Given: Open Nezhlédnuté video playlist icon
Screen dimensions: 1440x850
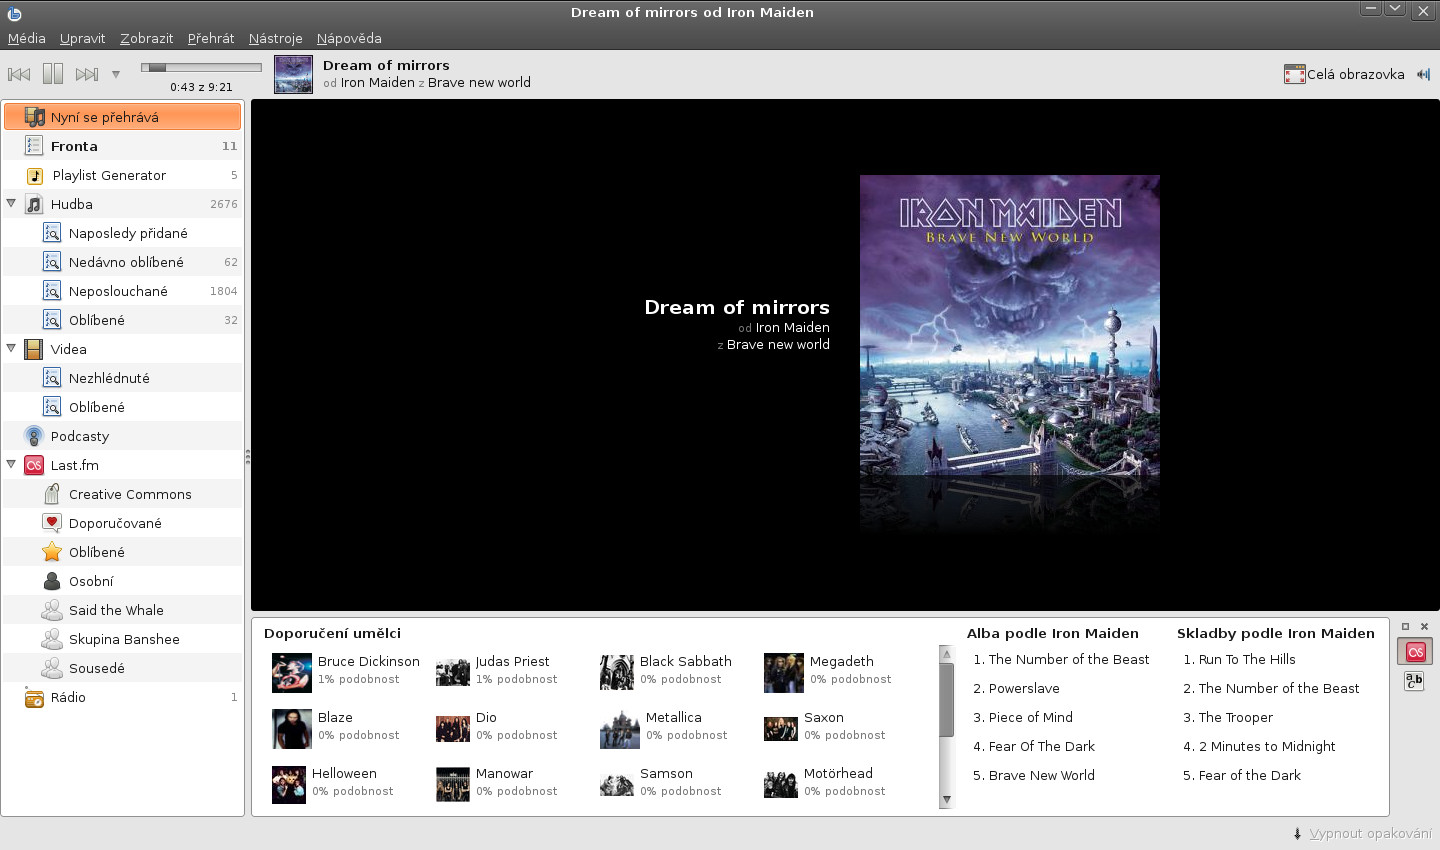Looking at the screenshot, I should pos(52,378).
